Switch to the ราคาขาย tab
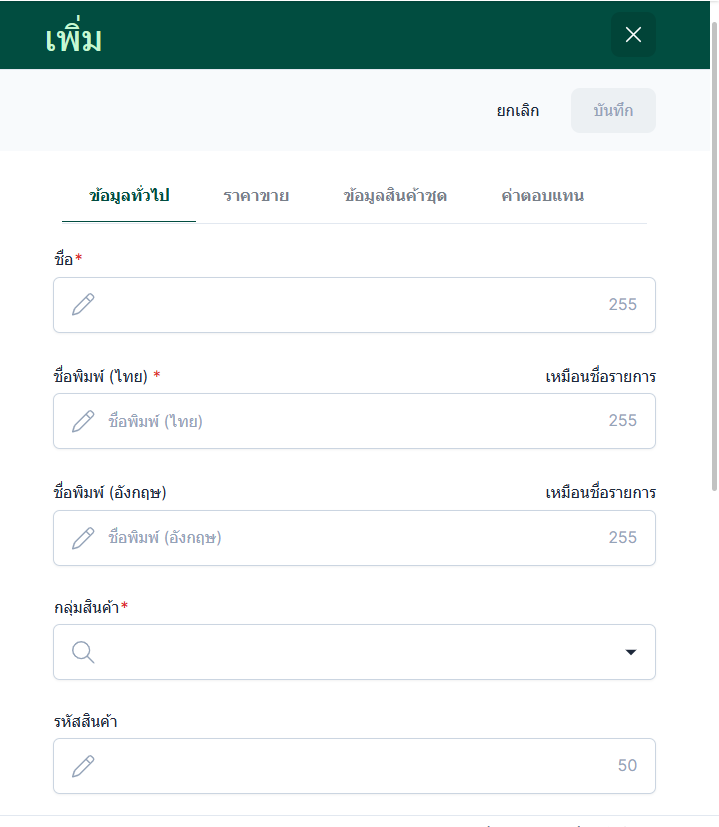 pos(256,196)
